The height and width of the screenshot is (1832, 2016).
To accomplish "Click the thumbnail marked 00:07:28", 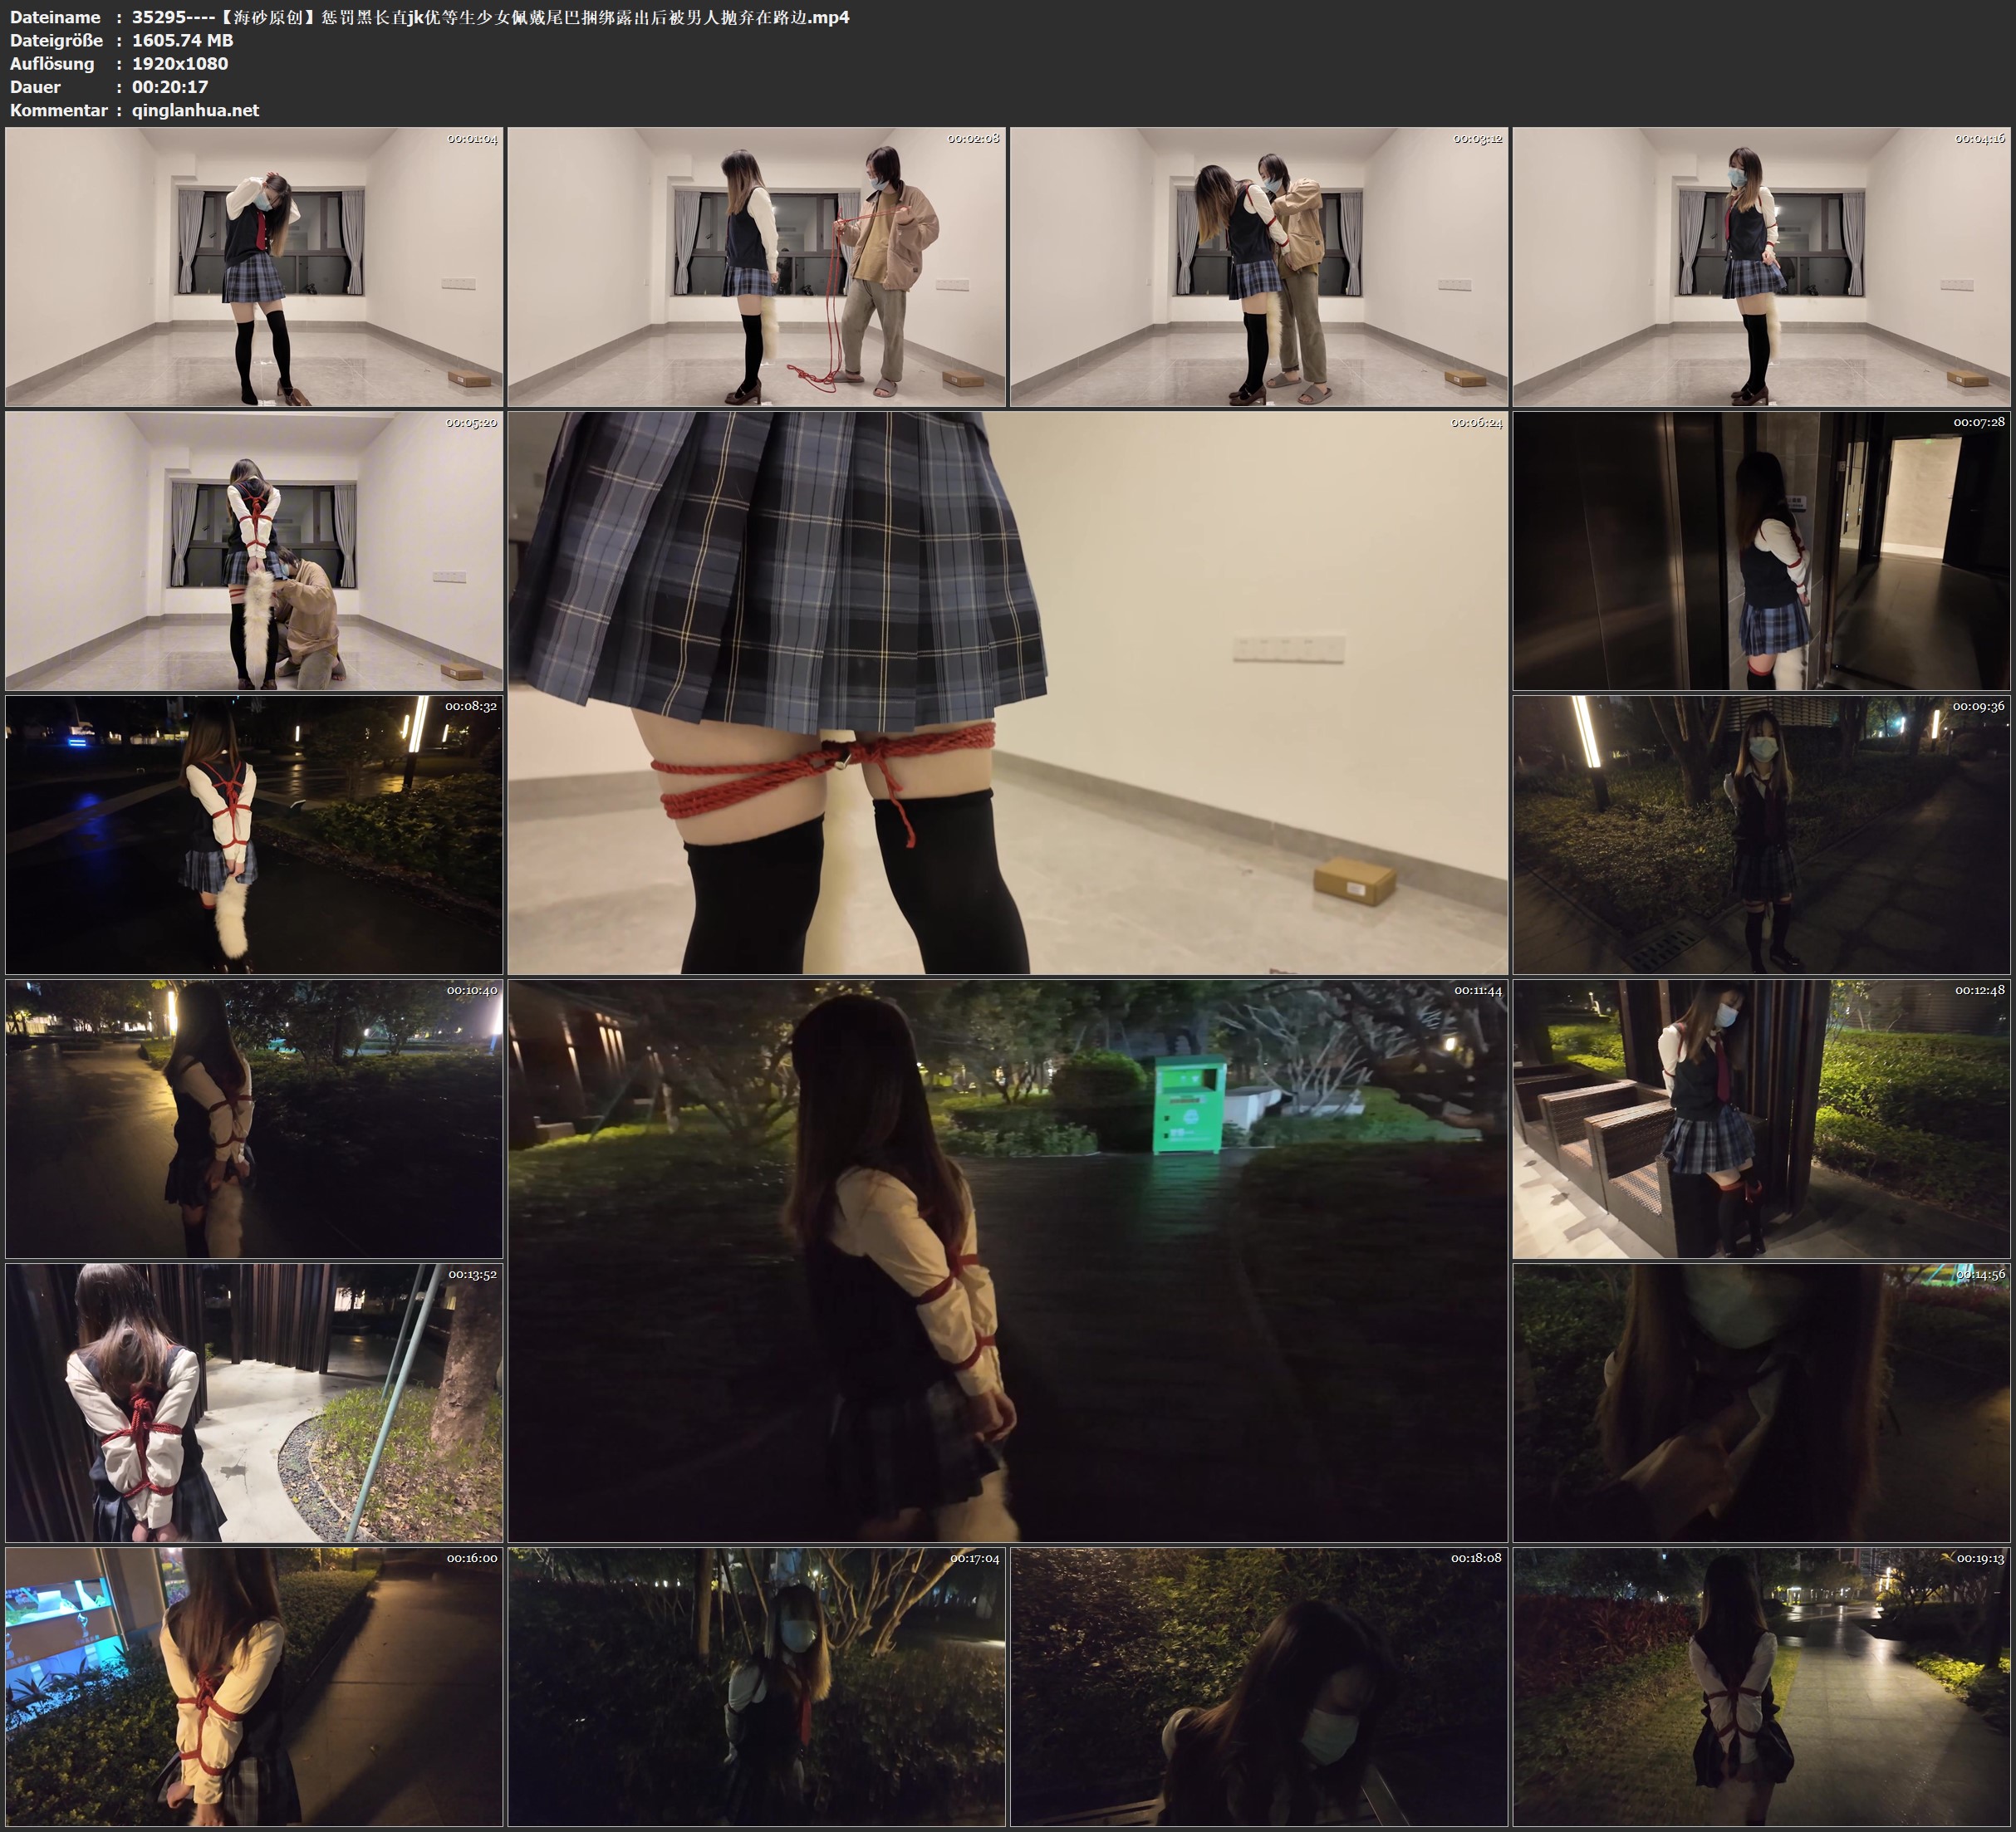I will (1762, 551).
